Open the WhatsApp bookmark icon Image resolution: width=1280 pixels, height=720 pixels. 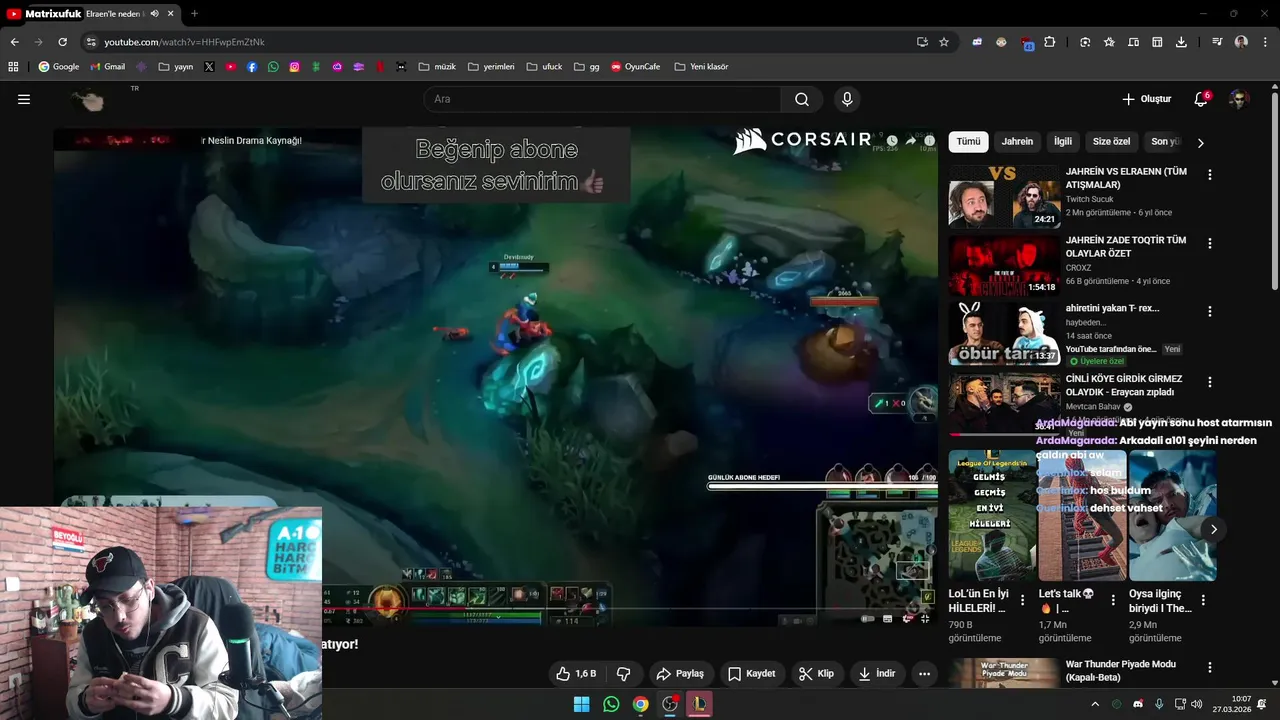point(273,67)
